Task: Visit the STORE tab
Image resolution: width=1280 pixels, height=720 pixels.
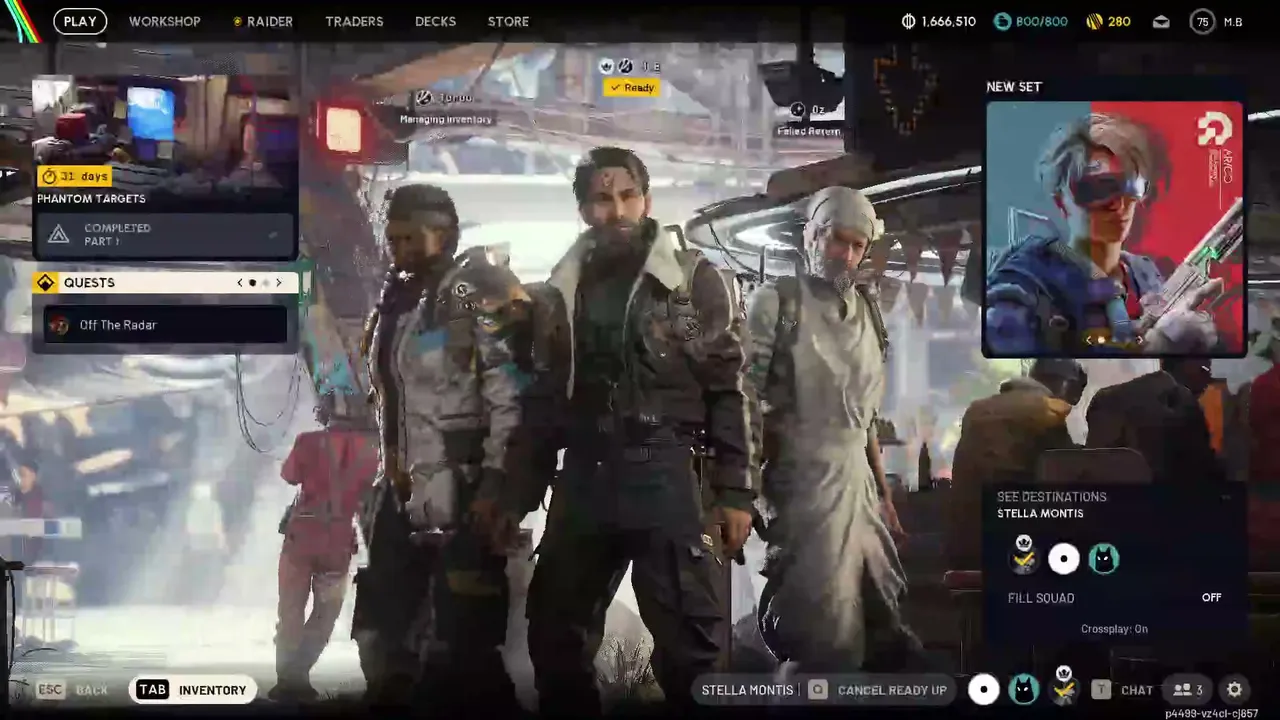Action: tap(508, 21)
